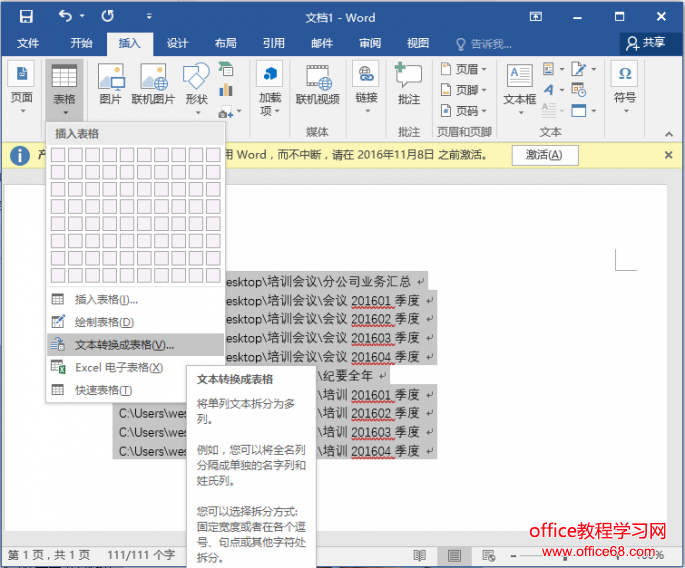Open the Links (链接) dropdown
Image resolution: width=685 pixels, height=568 pixels.
(366, 84)
